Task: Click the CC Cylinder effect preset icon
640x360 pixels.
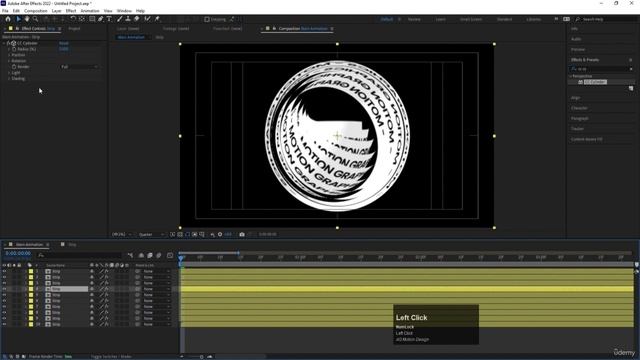Action: [580, 82]
